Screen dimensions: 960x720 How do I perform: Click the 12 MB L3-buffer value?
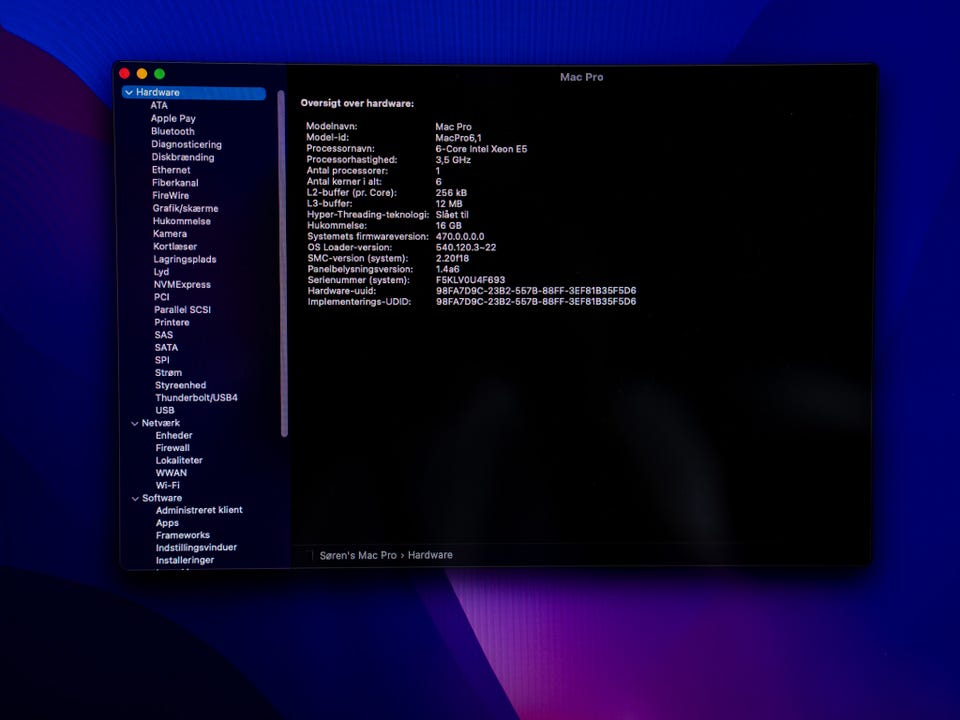click(x=449, y=204)
